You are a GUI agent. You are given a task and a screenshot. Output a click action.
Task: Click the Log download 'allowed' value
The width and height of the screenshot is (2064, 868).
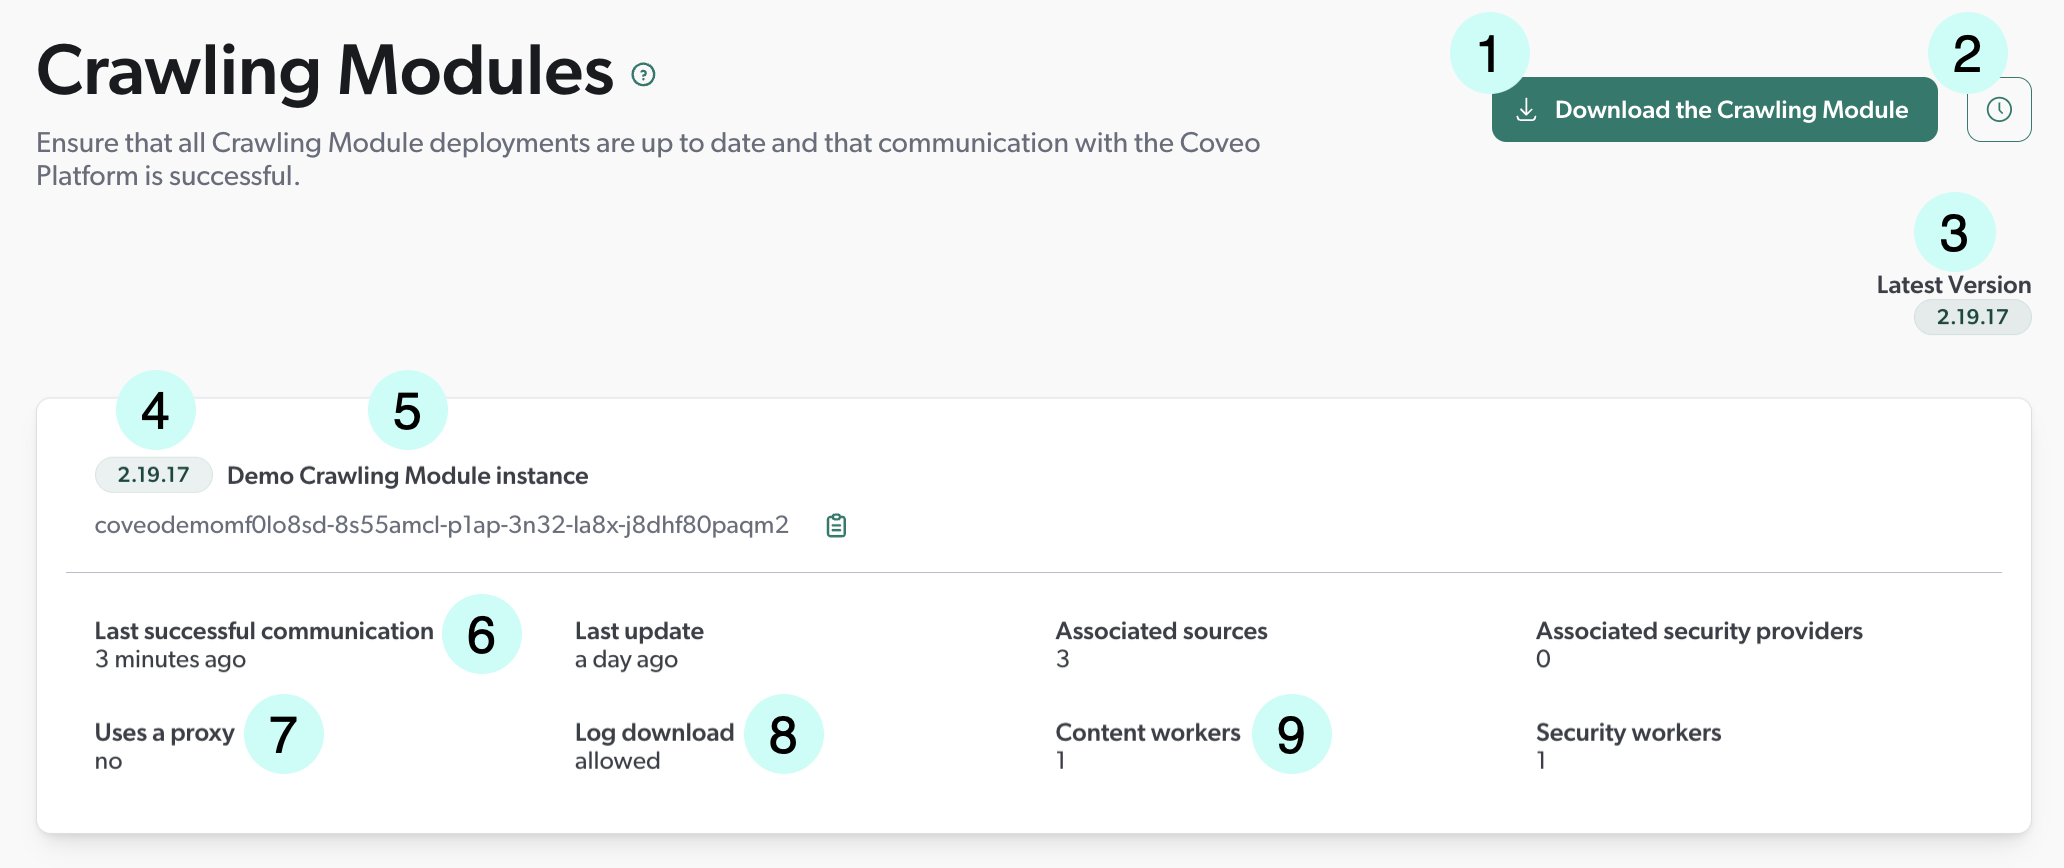tap(617, 761)
